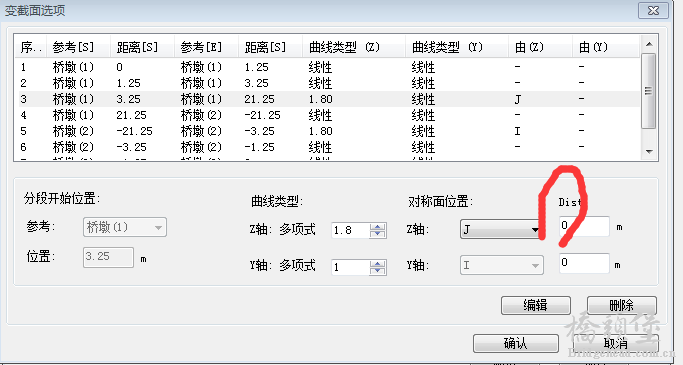This screenshot has width=683, height=365.
Task: Select table row 3 starting at 3.25
Action: point(327,99)
